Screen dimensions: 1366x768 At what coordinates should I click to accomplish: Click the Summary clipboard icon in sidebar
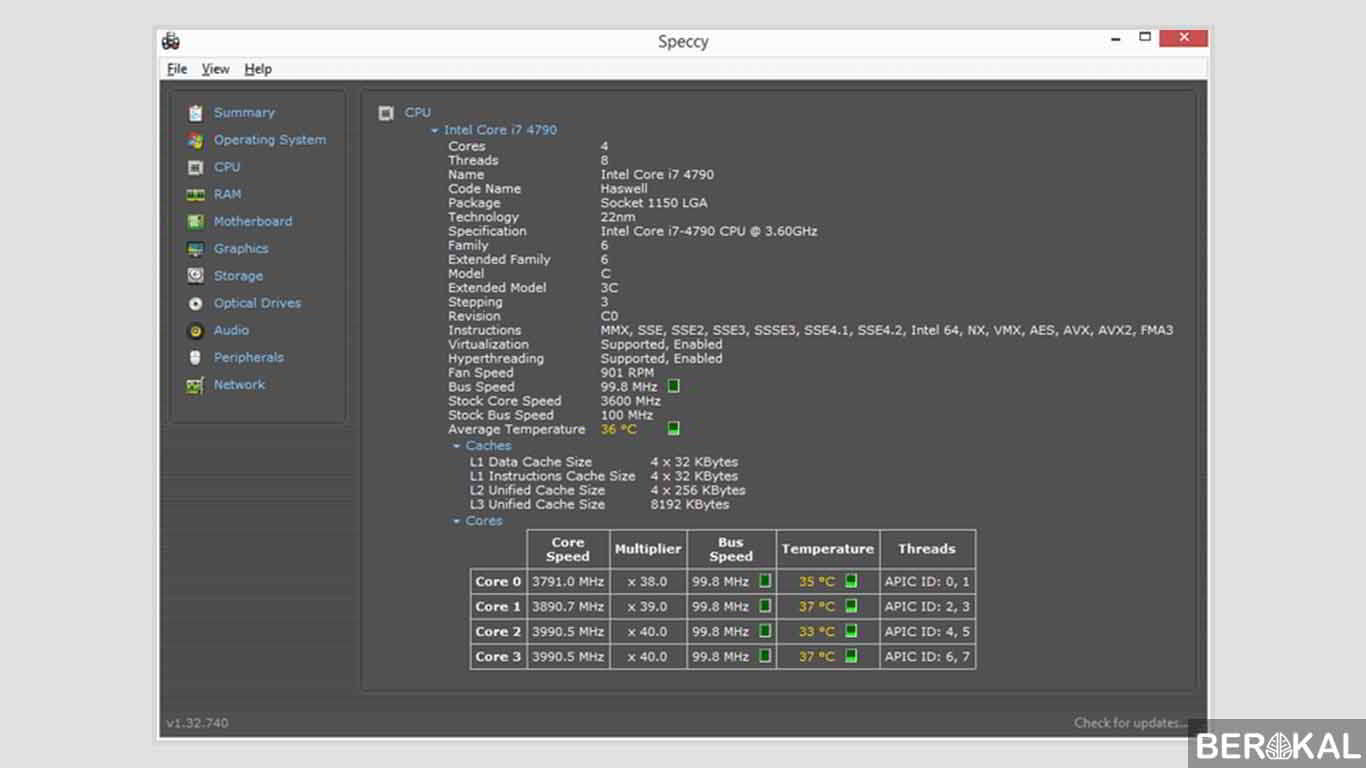coord(195,113)
